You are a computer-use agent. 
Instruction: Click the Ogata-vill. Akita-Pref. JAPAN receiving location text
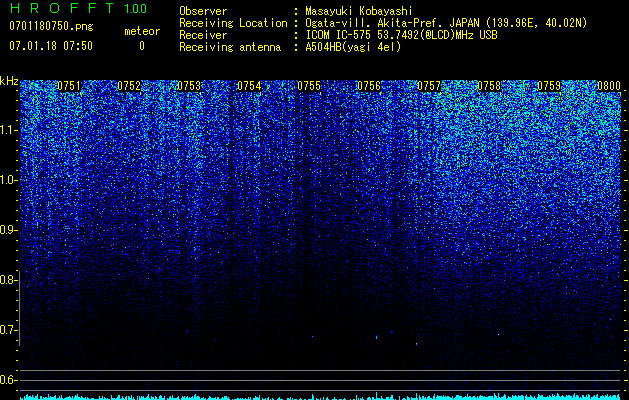446,23
